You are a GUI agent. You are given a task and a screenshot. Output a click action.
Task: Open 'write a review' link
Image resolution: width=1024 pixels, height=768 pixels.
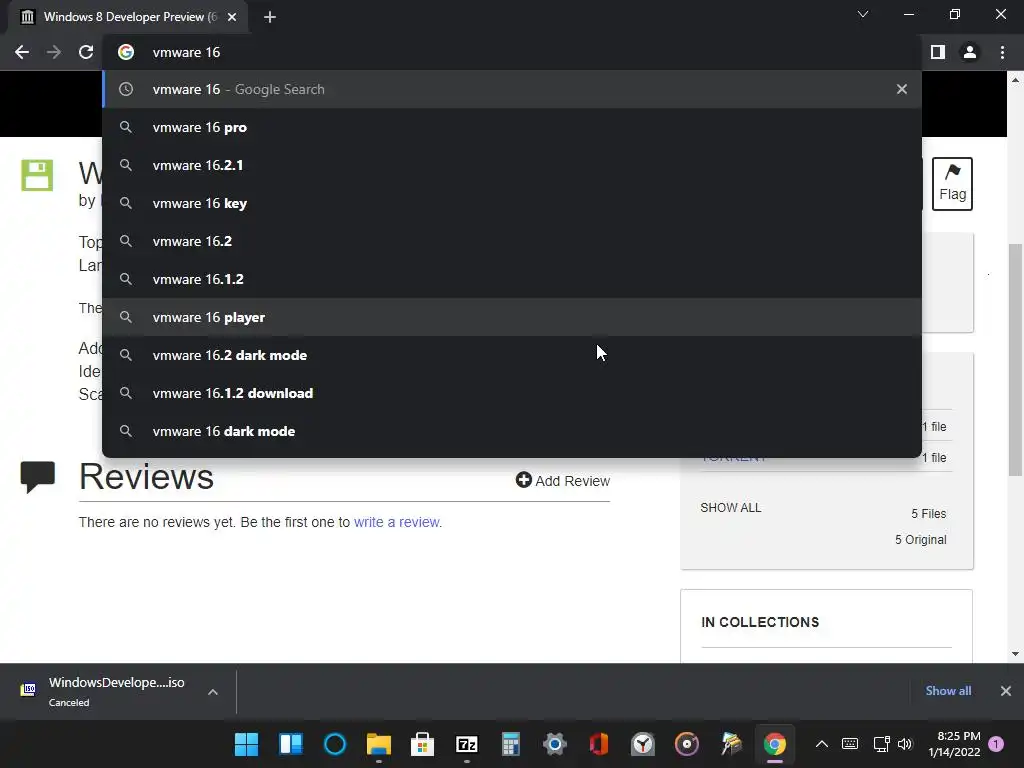396,522
